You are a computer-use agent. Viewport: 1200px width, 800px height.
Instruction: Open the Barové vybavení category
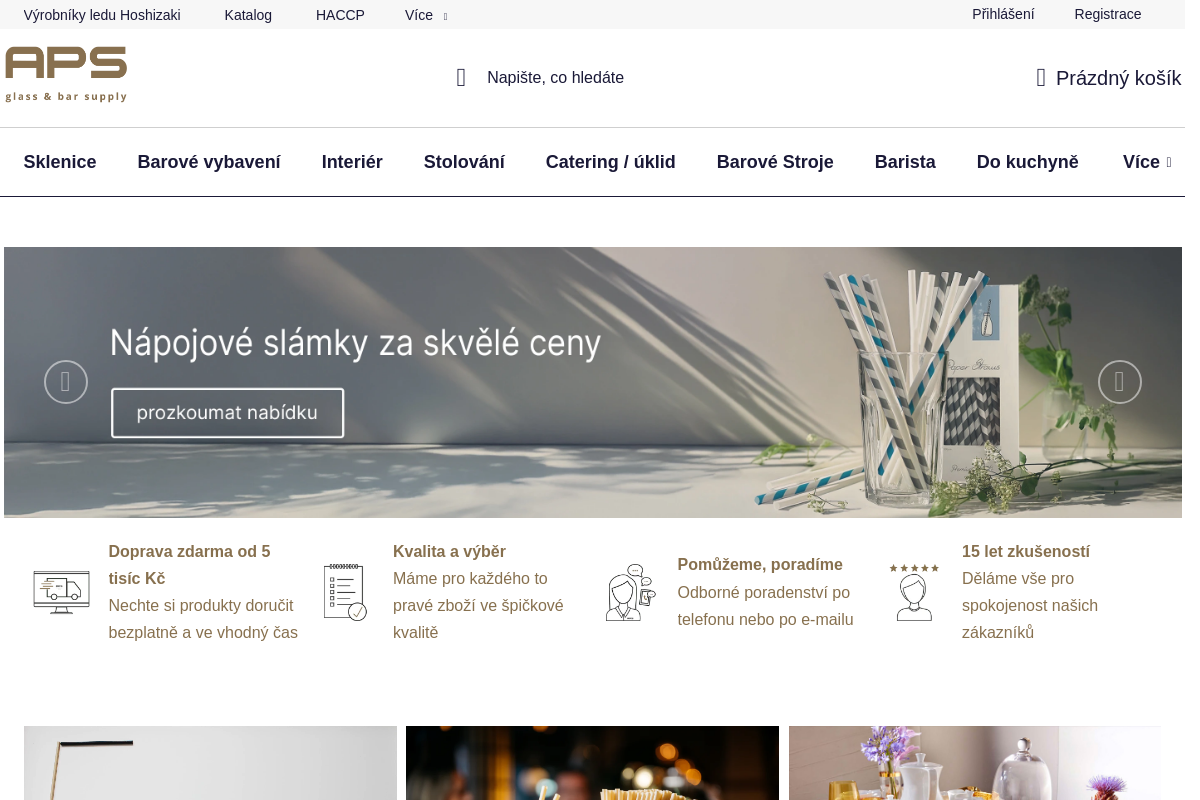209,162
